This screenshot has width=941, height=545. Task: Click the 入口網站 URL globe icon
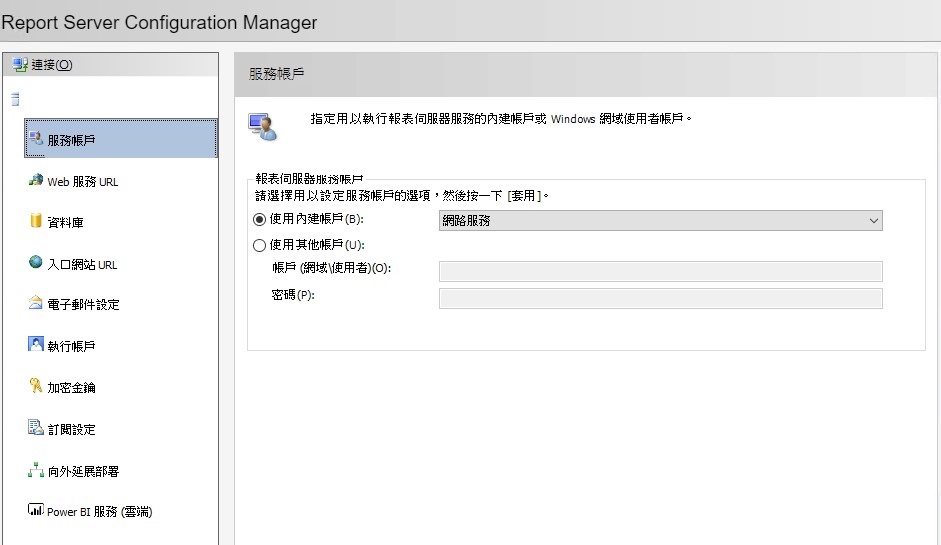[37, 264]
